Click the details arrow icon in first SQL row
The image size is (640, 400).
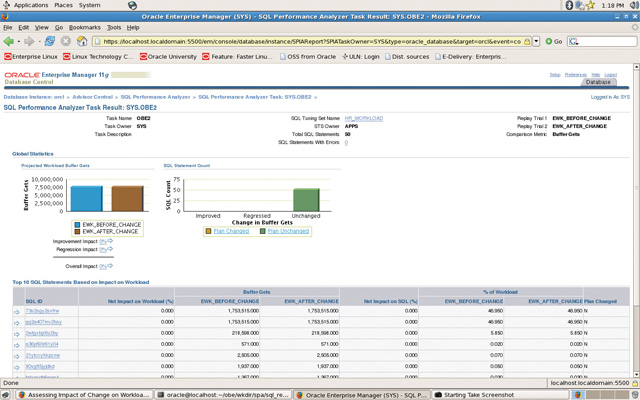tap(16, 312)
